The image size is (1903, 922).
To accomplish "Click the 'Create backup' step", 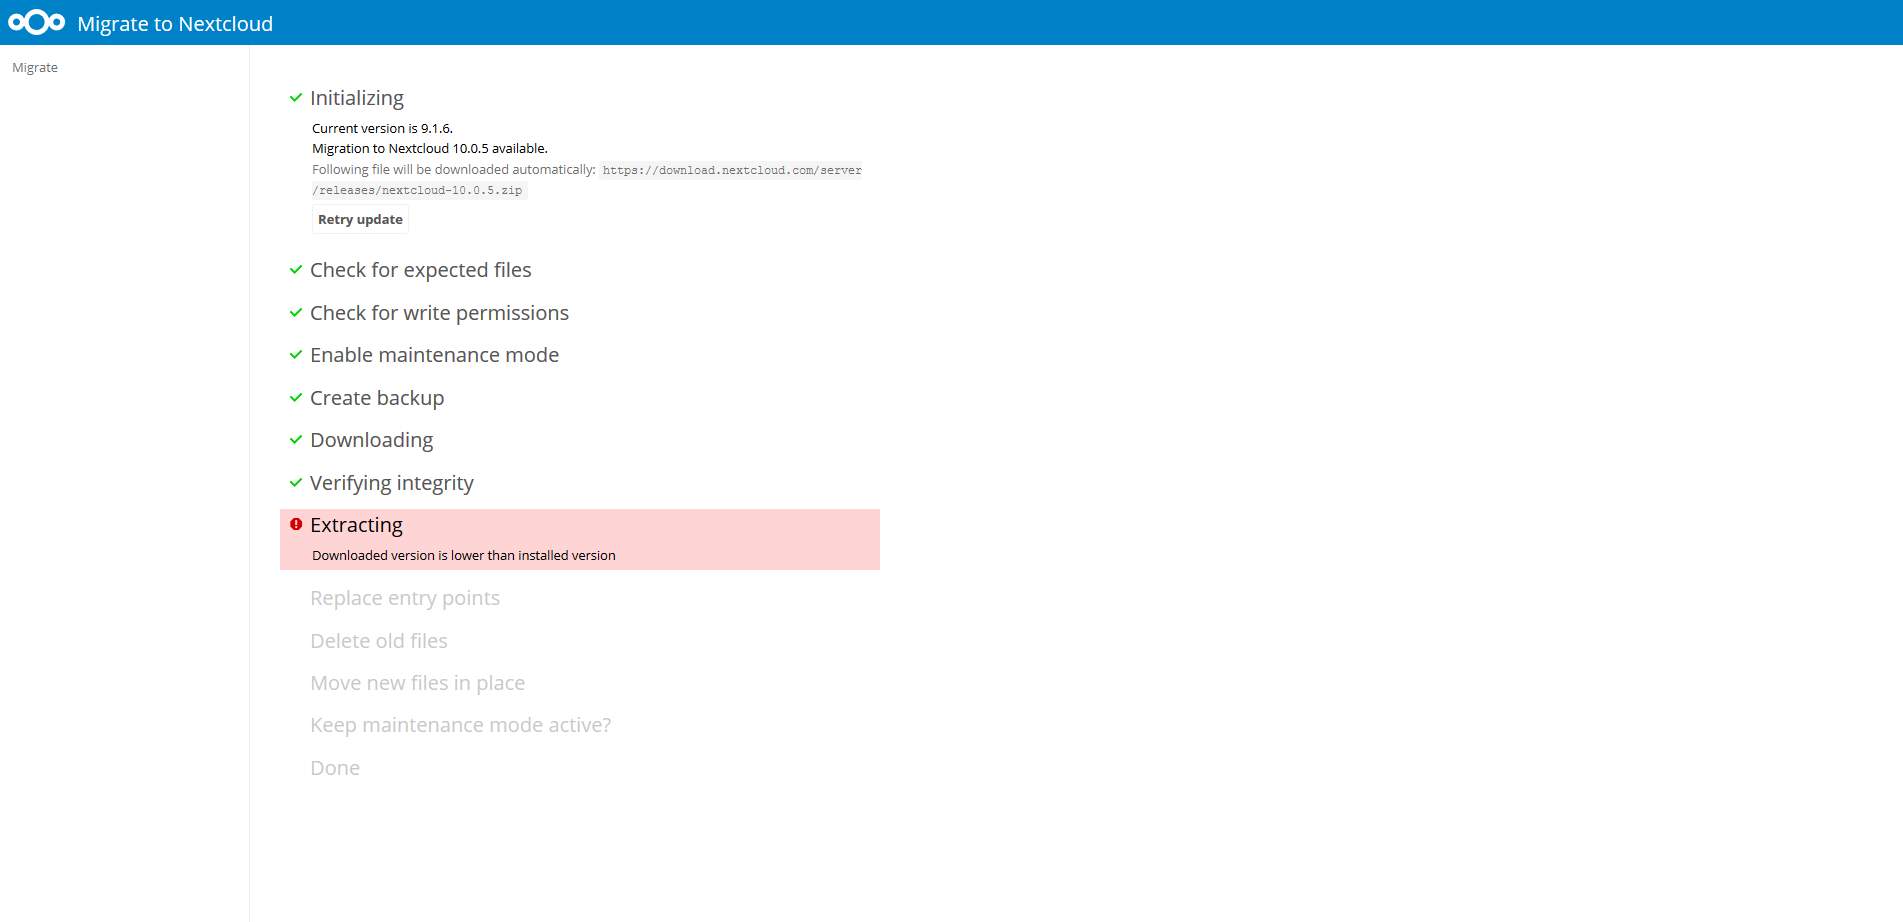I will point(377,398).
